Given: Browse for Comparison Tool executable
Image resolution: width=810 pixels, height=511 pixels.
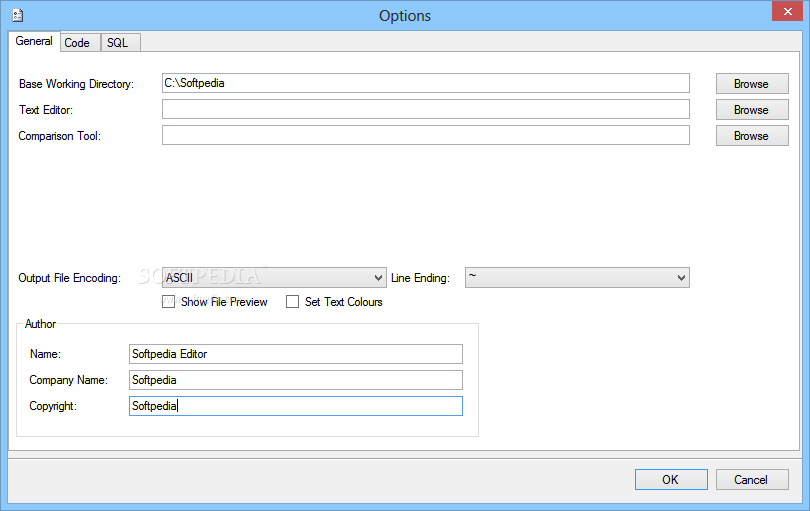Looking at the screenshot, I should point(752,136).
